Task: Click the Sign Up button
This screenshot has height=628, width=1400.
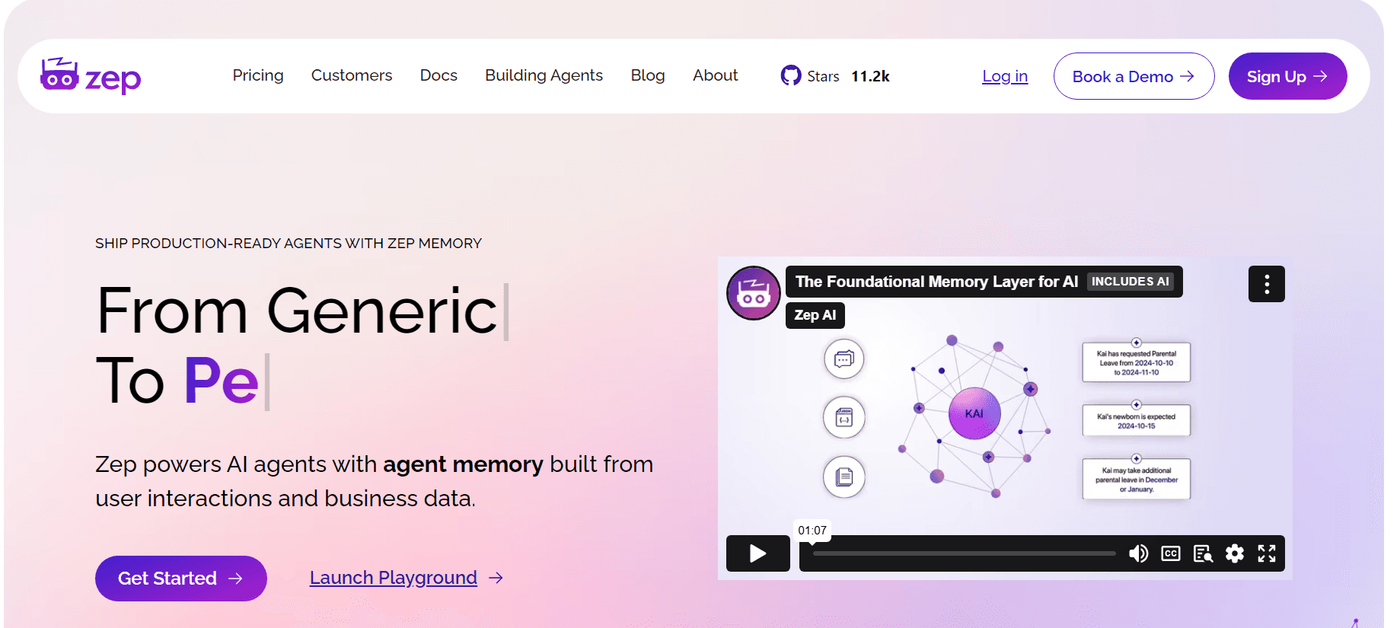Action: coord(1288,76)
